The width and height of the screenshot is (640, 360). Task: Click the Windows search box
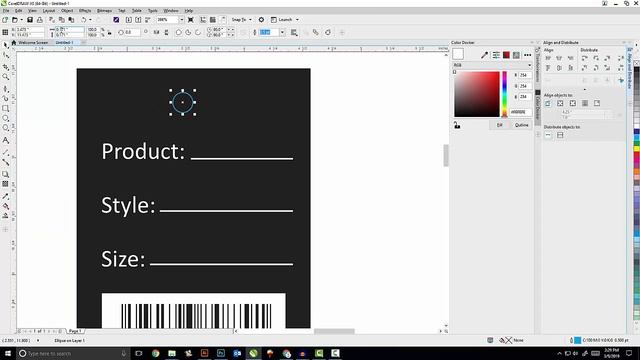[x=73, y=353]
